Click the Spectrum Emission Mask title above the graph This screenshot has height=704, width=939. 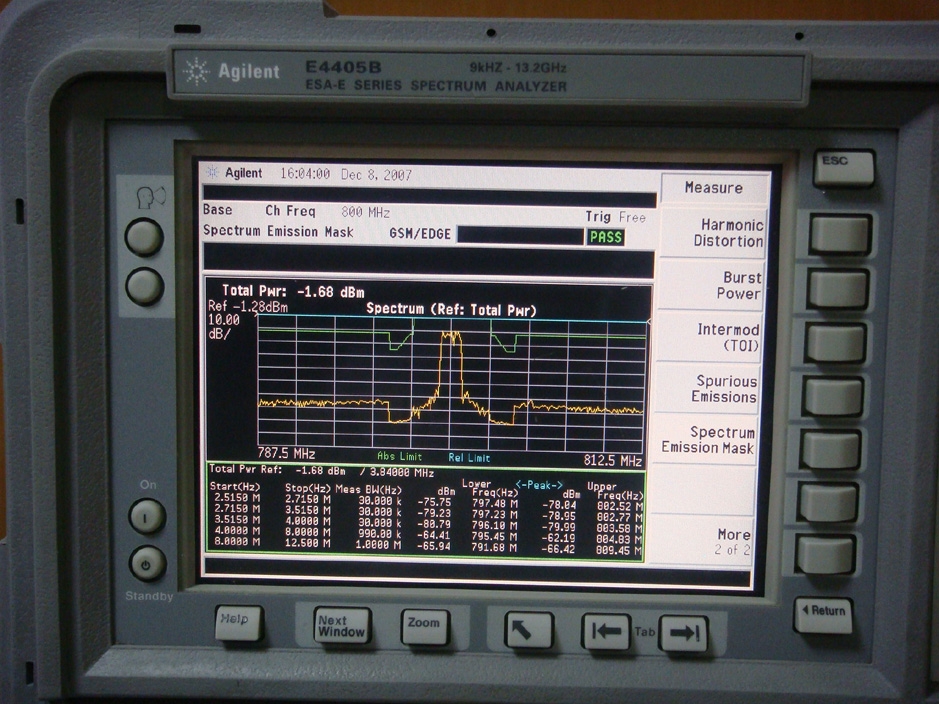[278, 231]
